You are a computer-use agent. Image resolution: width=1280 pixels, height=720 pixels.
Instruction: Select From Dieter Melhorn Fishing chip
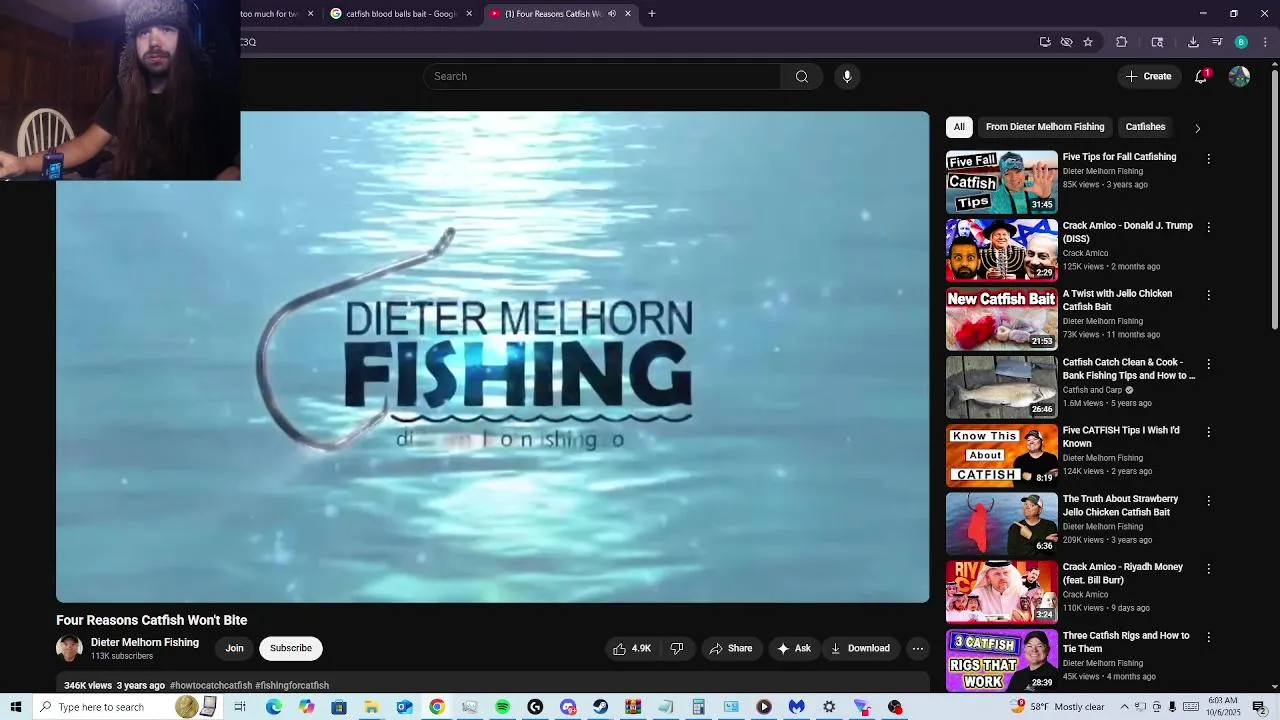1045,127
